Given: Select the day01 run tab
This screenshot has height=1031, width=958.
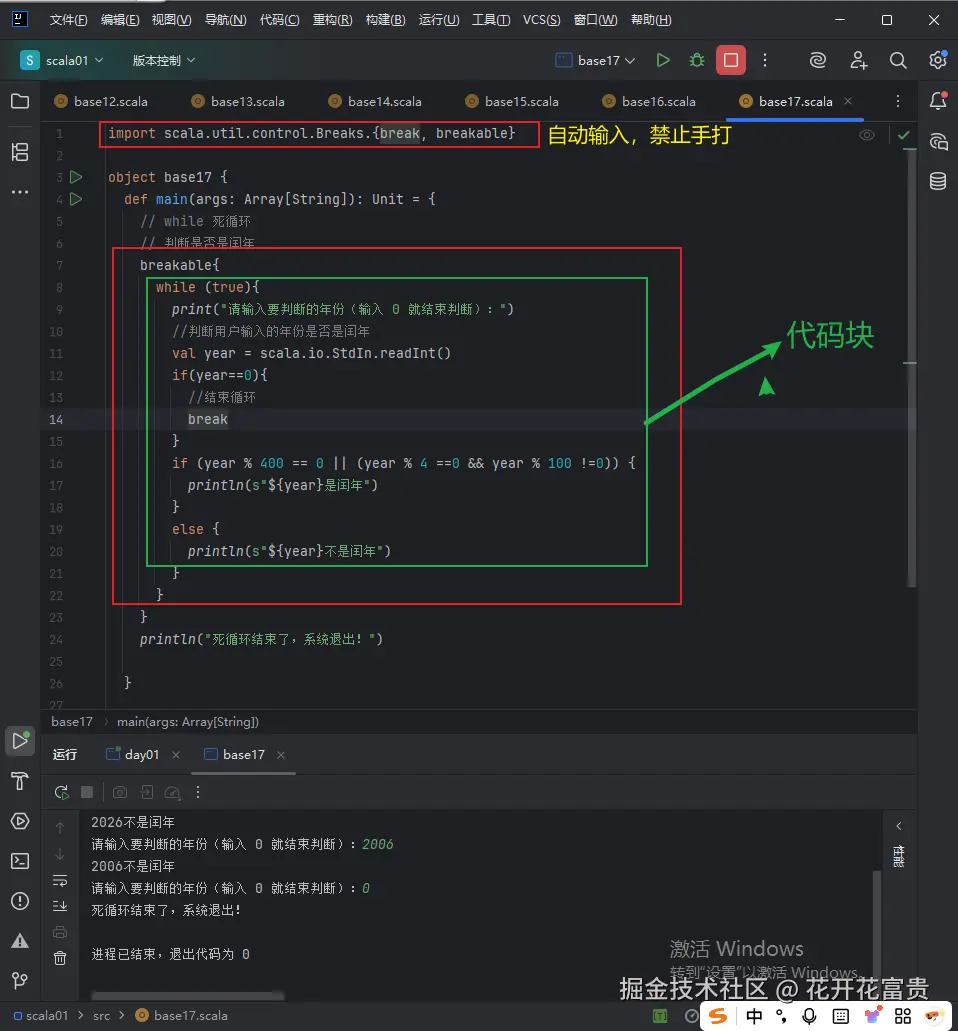Looking at the screenshot, I should (x=134, y=755).
